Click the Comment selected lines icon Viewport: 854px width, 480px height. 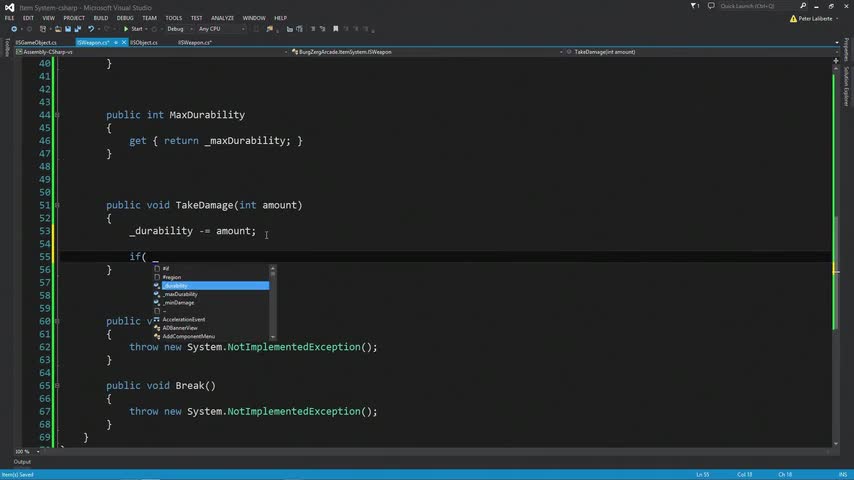point(313,29)
